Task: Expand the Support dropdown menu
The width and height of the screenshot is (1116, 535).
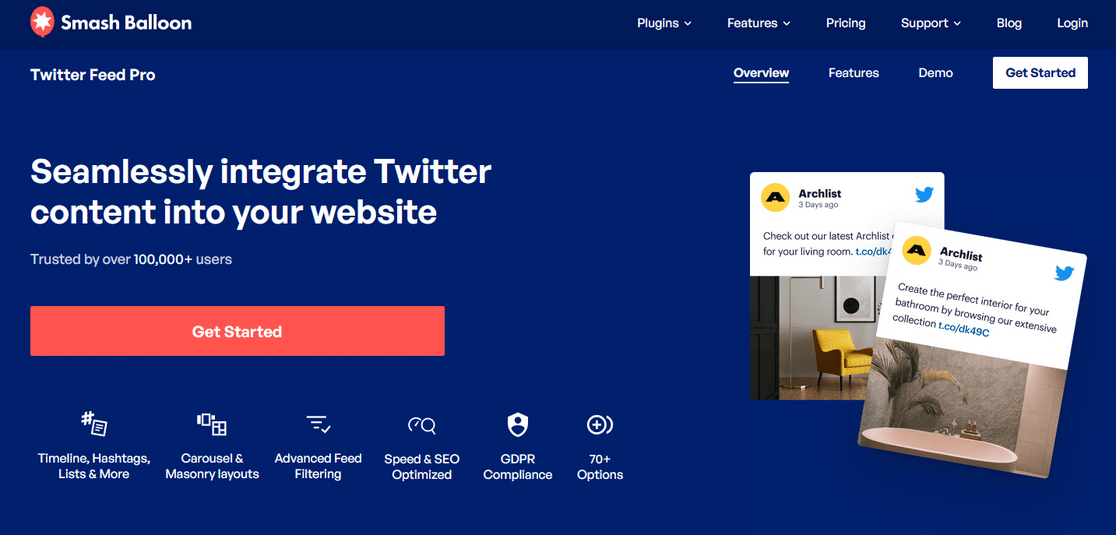Action: [x=931, y=23]
